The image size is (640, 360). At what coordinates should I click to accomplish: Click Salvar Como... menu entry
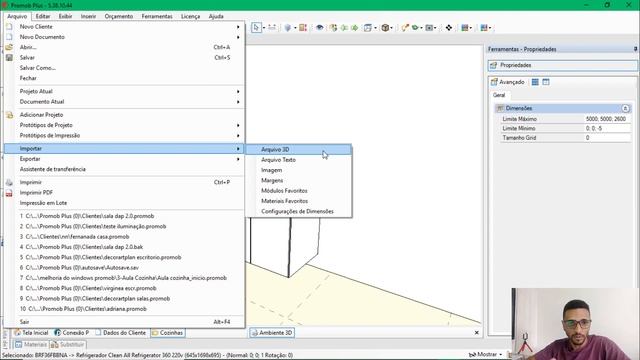point(124,68)
